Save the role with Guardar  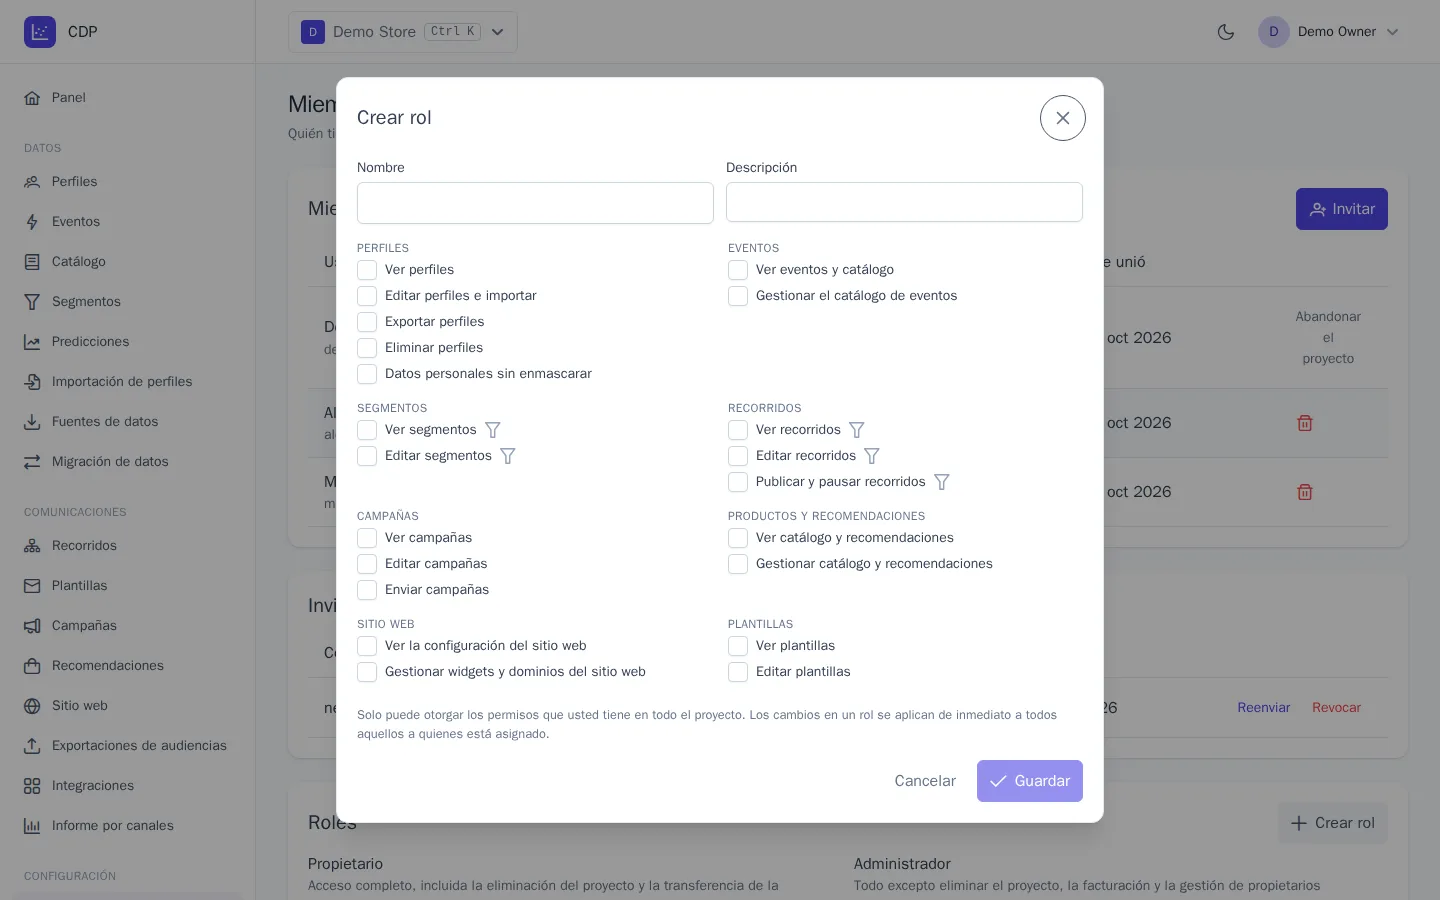pyautogui.click(x=1030, y=781)
